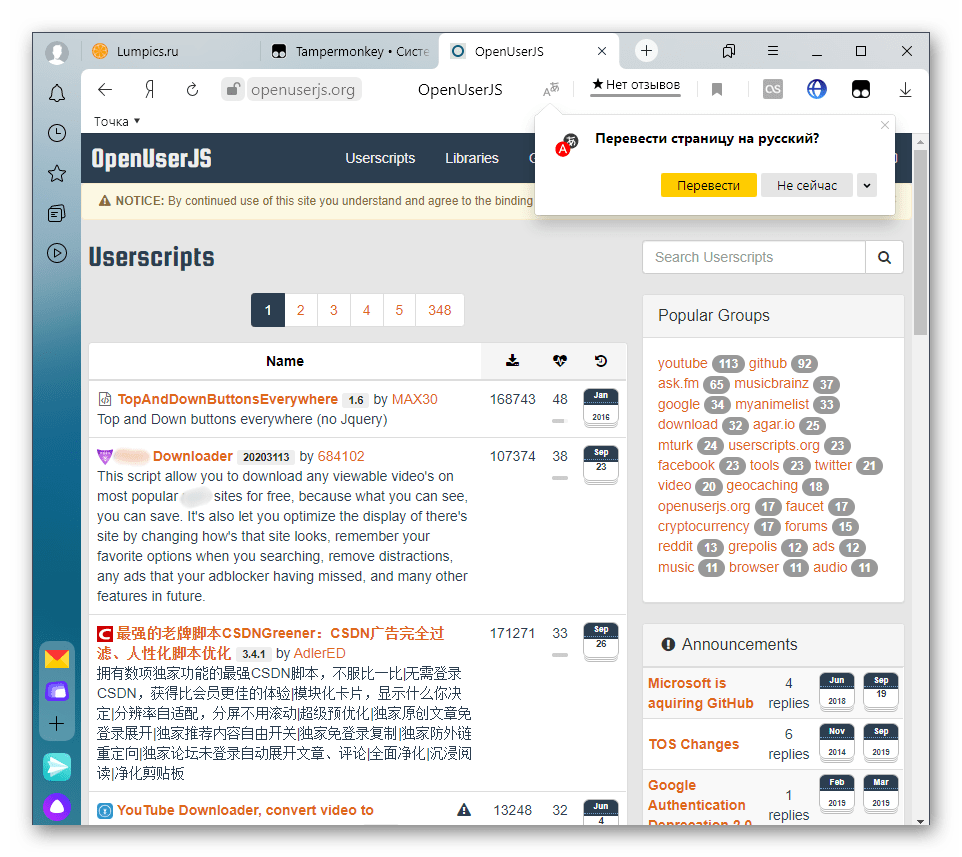Open the Mail app in sidebar
Viewport: 962px width, 857px height.
(x=56, y=659)
